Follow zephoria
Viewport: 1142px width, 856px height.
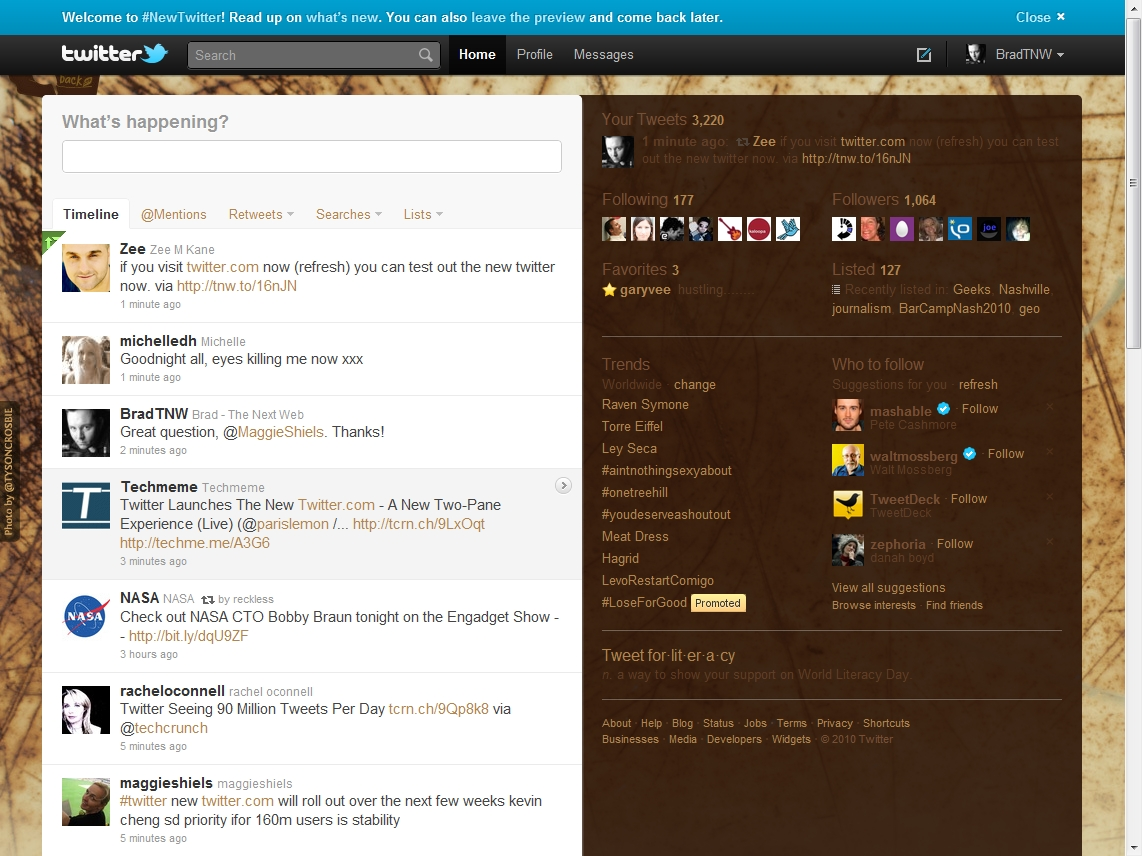[955, 544]
